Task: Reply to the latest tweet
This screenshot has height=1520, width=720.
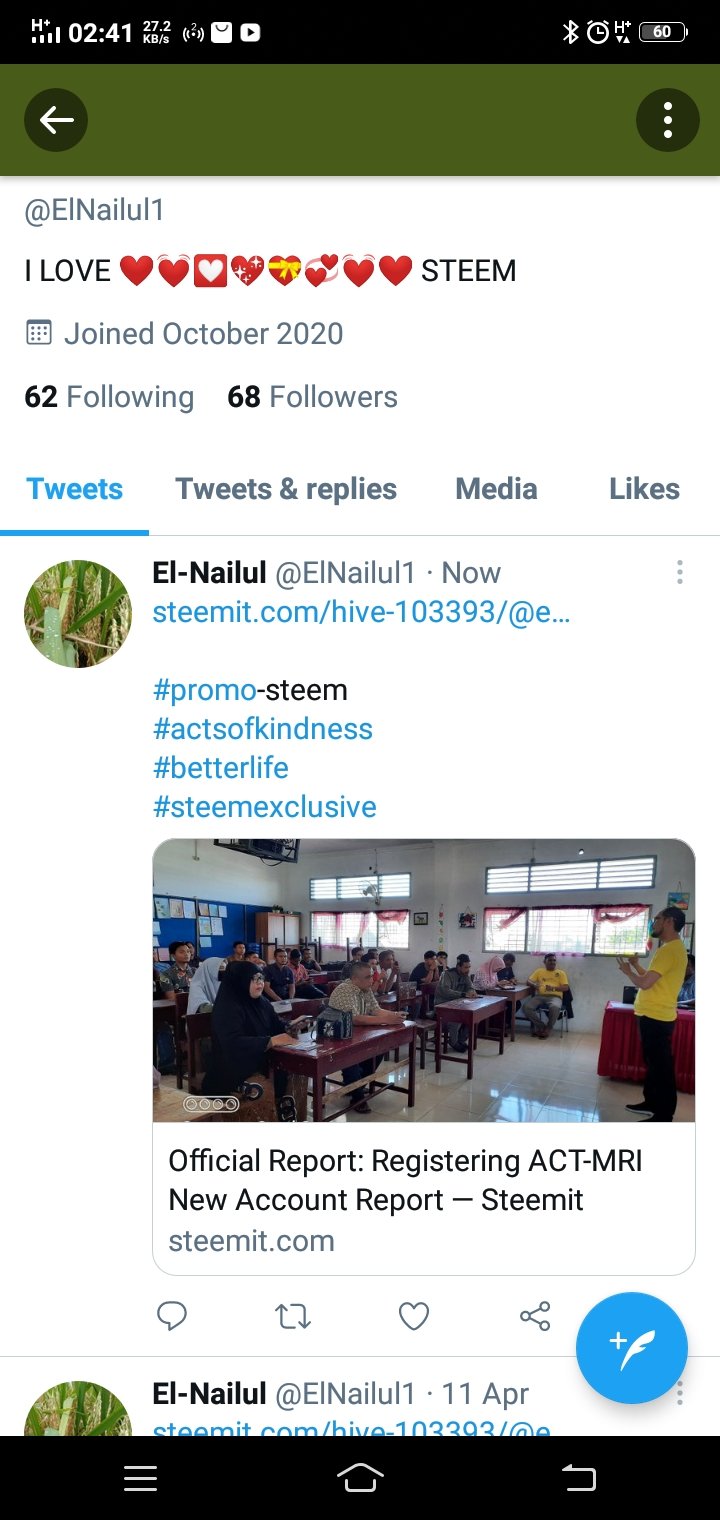Action: coord(172,1316)
